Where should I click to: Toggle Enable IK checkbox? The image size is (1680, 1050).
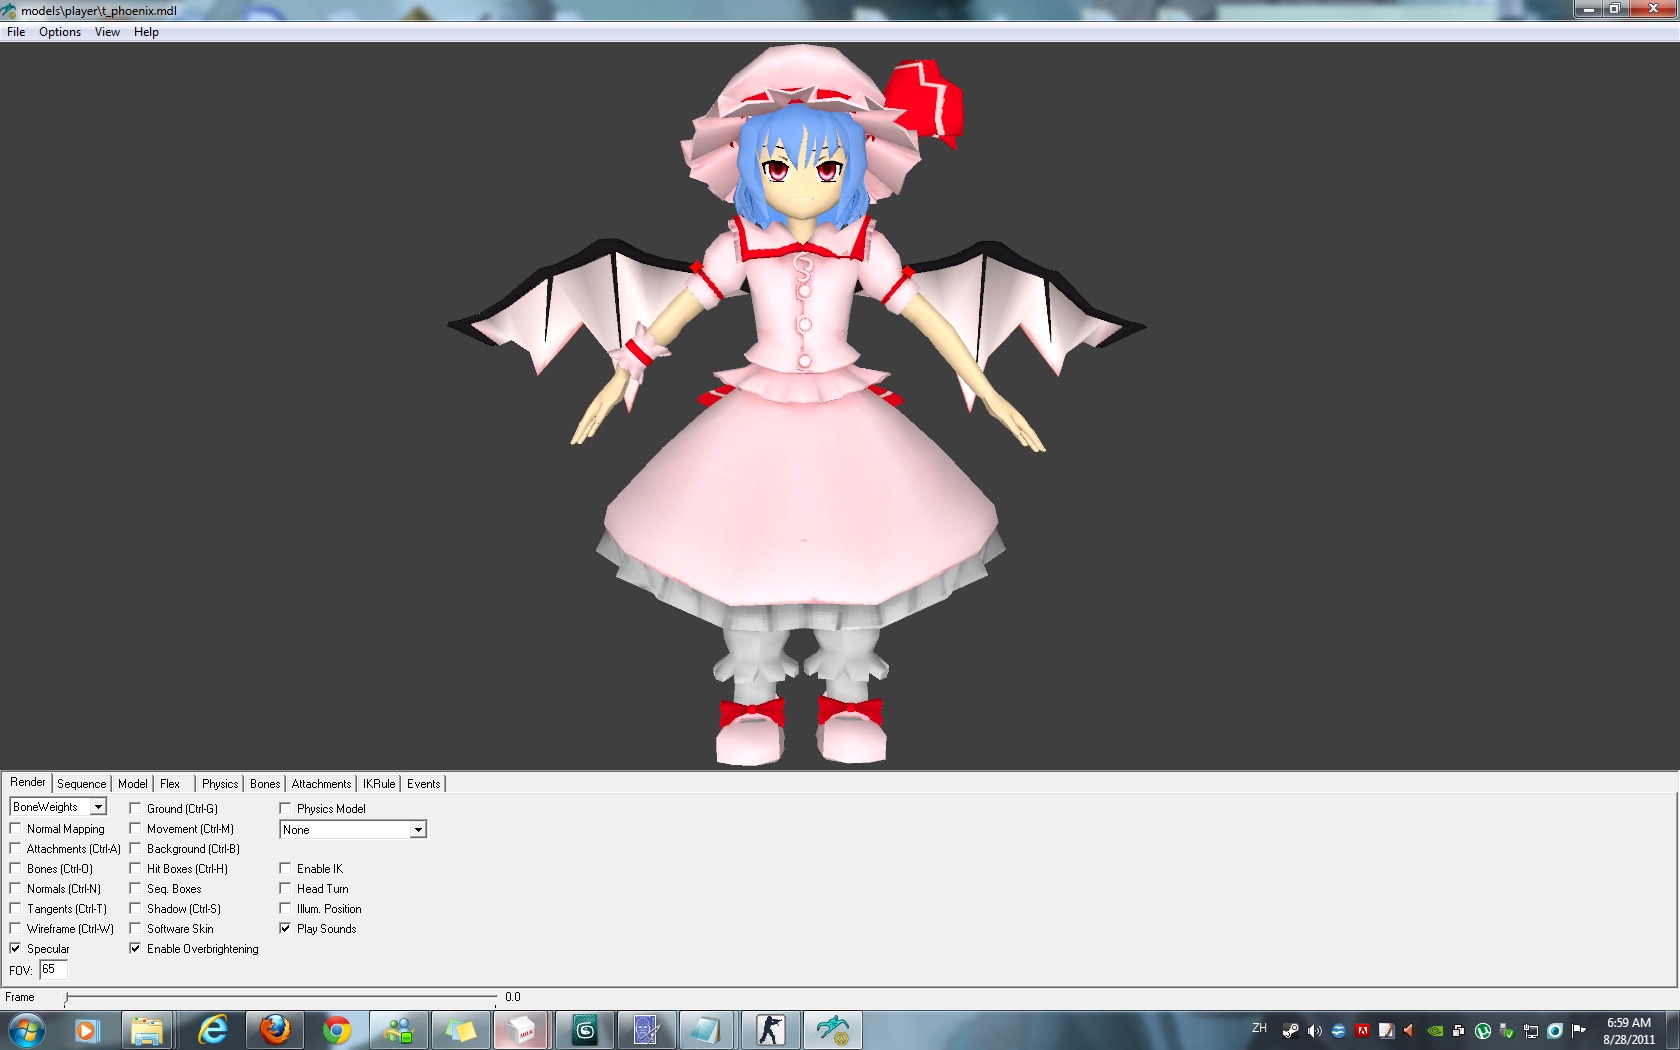click(285, 868)
